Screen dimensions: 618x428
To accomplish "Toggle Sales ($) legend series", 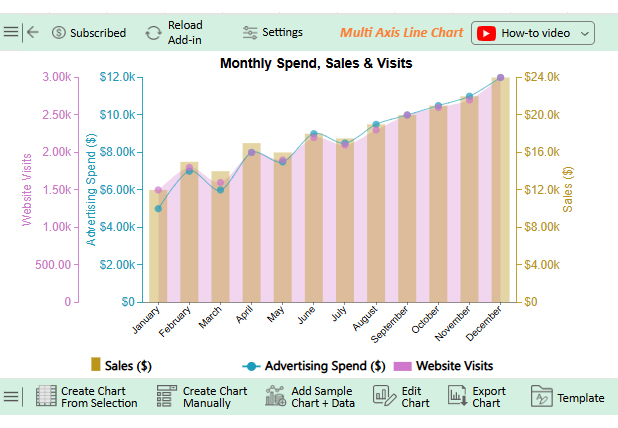I will 121,365.
